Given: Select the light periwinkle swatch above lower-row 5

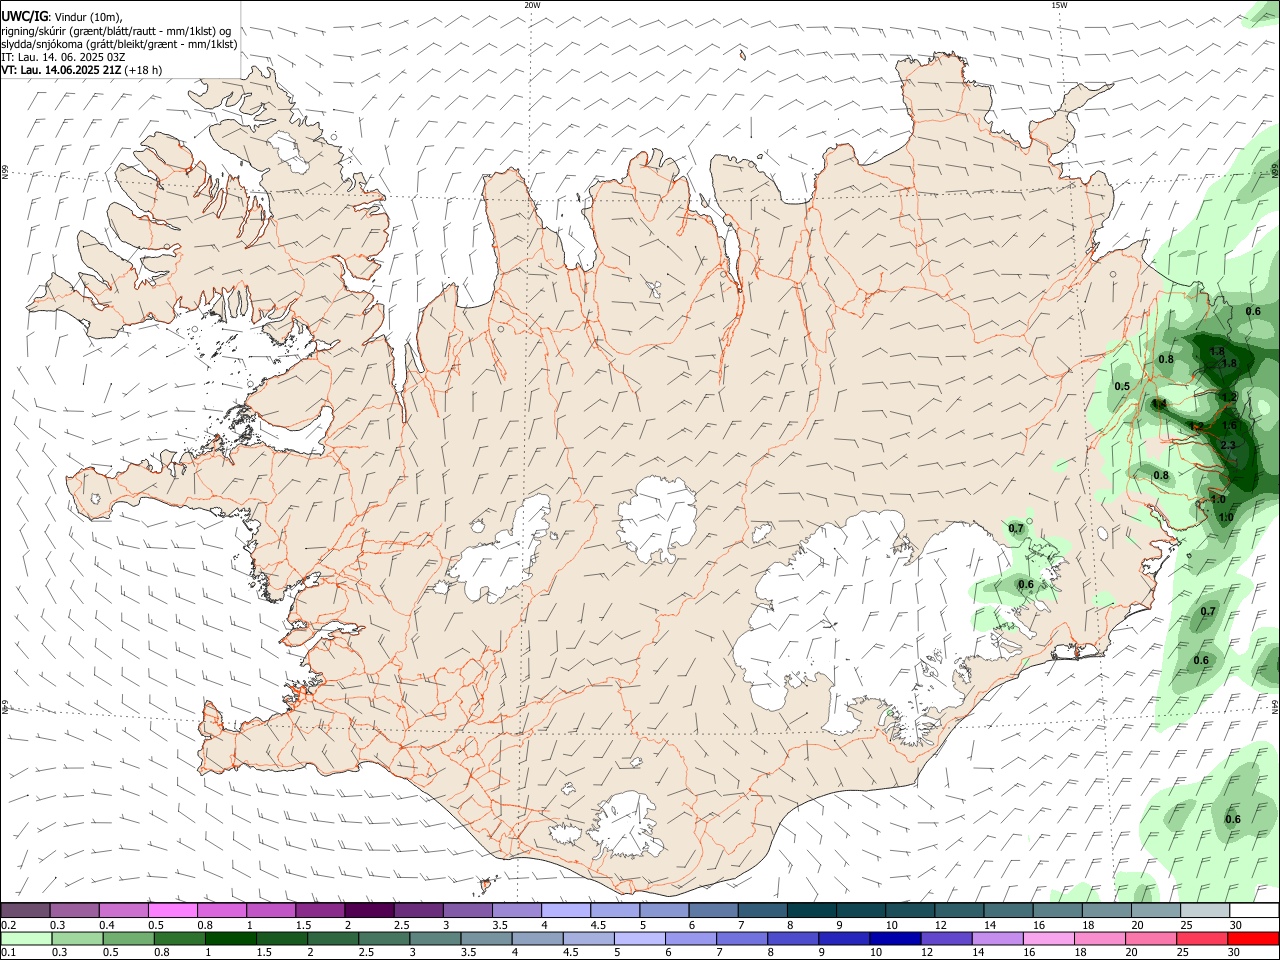Looking at the screenshot, I should 640,939.
